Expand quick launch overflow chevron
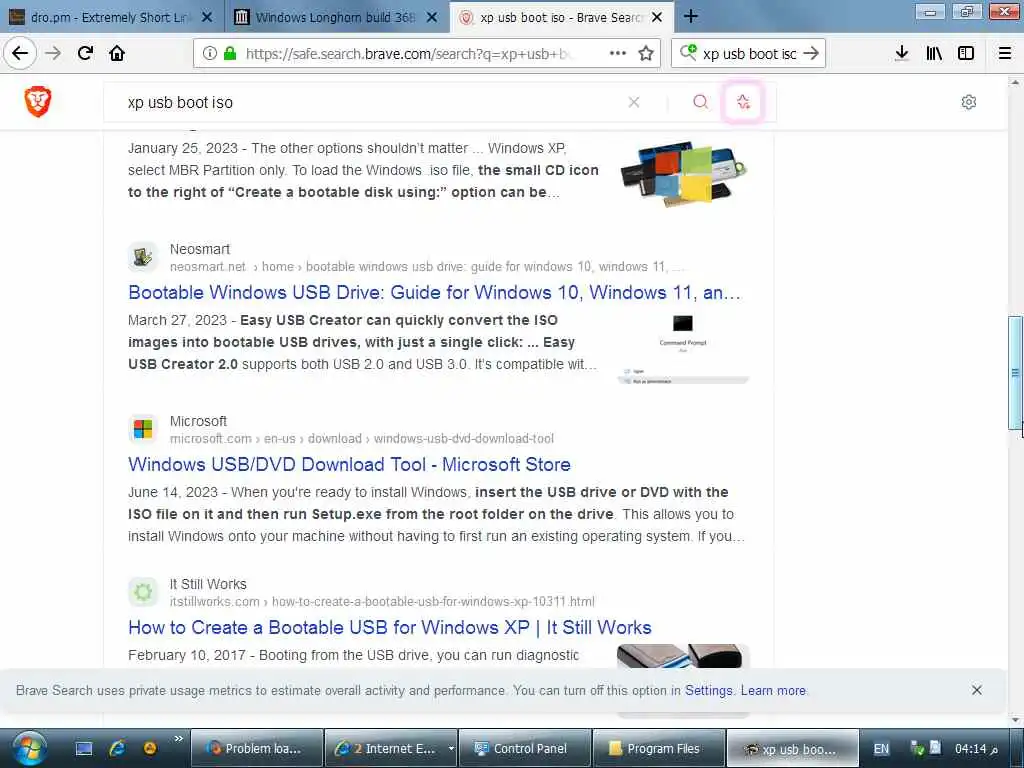 pyautogui.click(x=178, y=739)
